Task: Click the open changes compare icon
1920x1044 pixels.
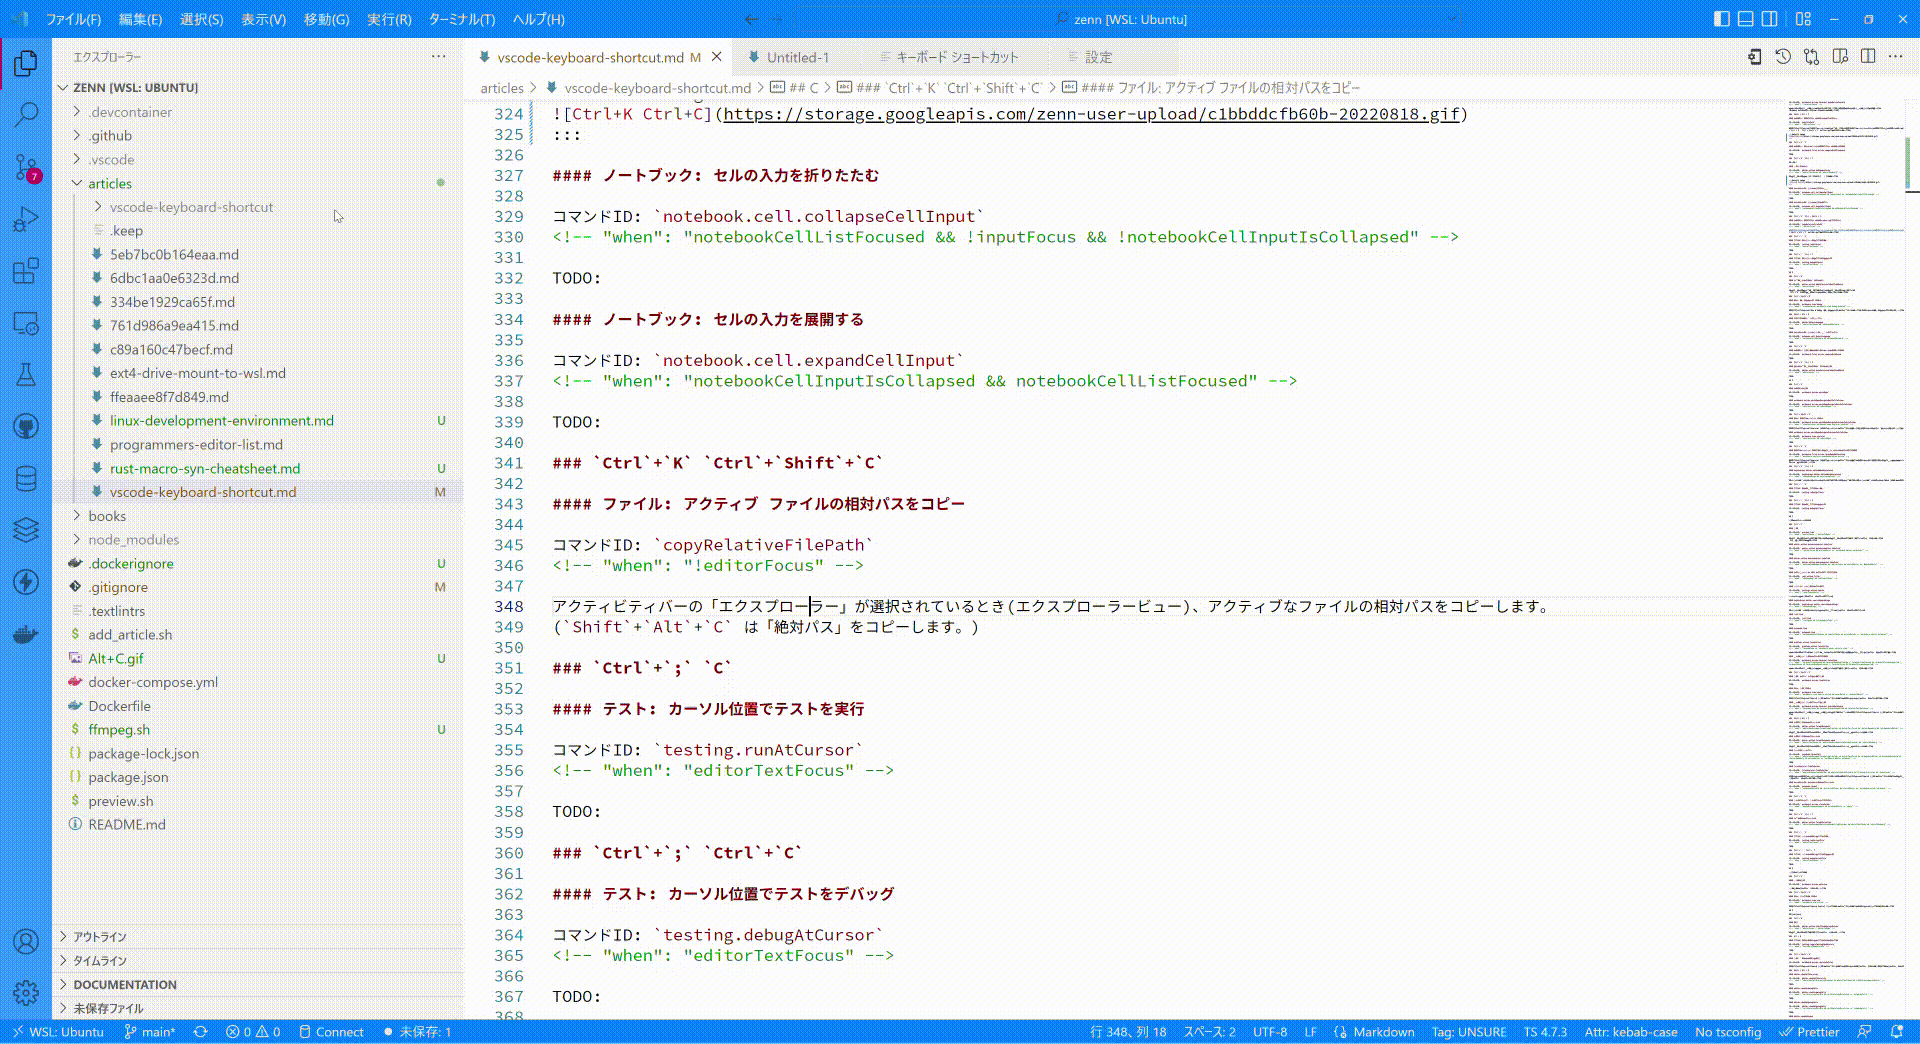Action: tap(1812, 57)
